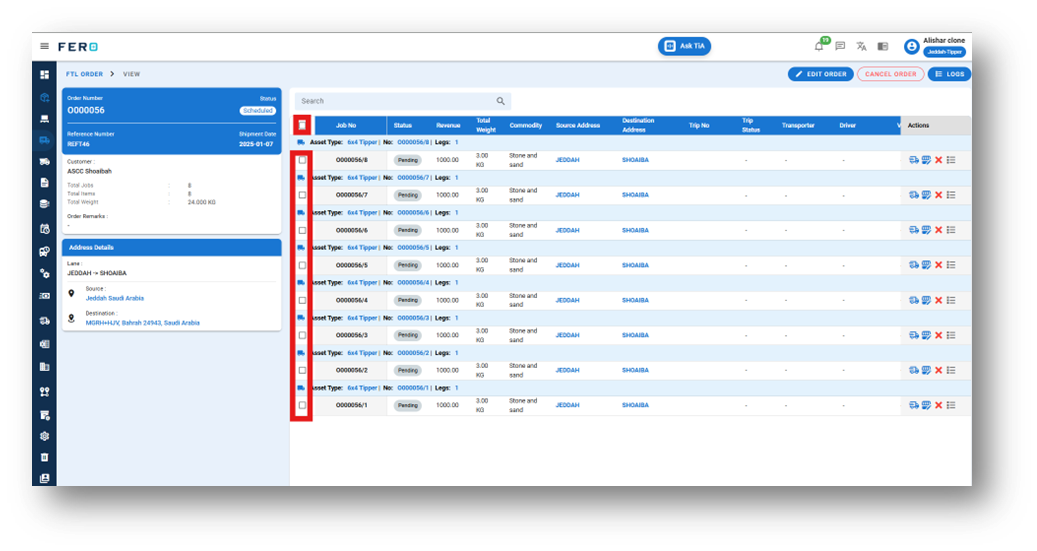Viewport: 1037px width, 551px height.
Task: Open the trash icon in sidebar
Action: [x=44, y=457]
